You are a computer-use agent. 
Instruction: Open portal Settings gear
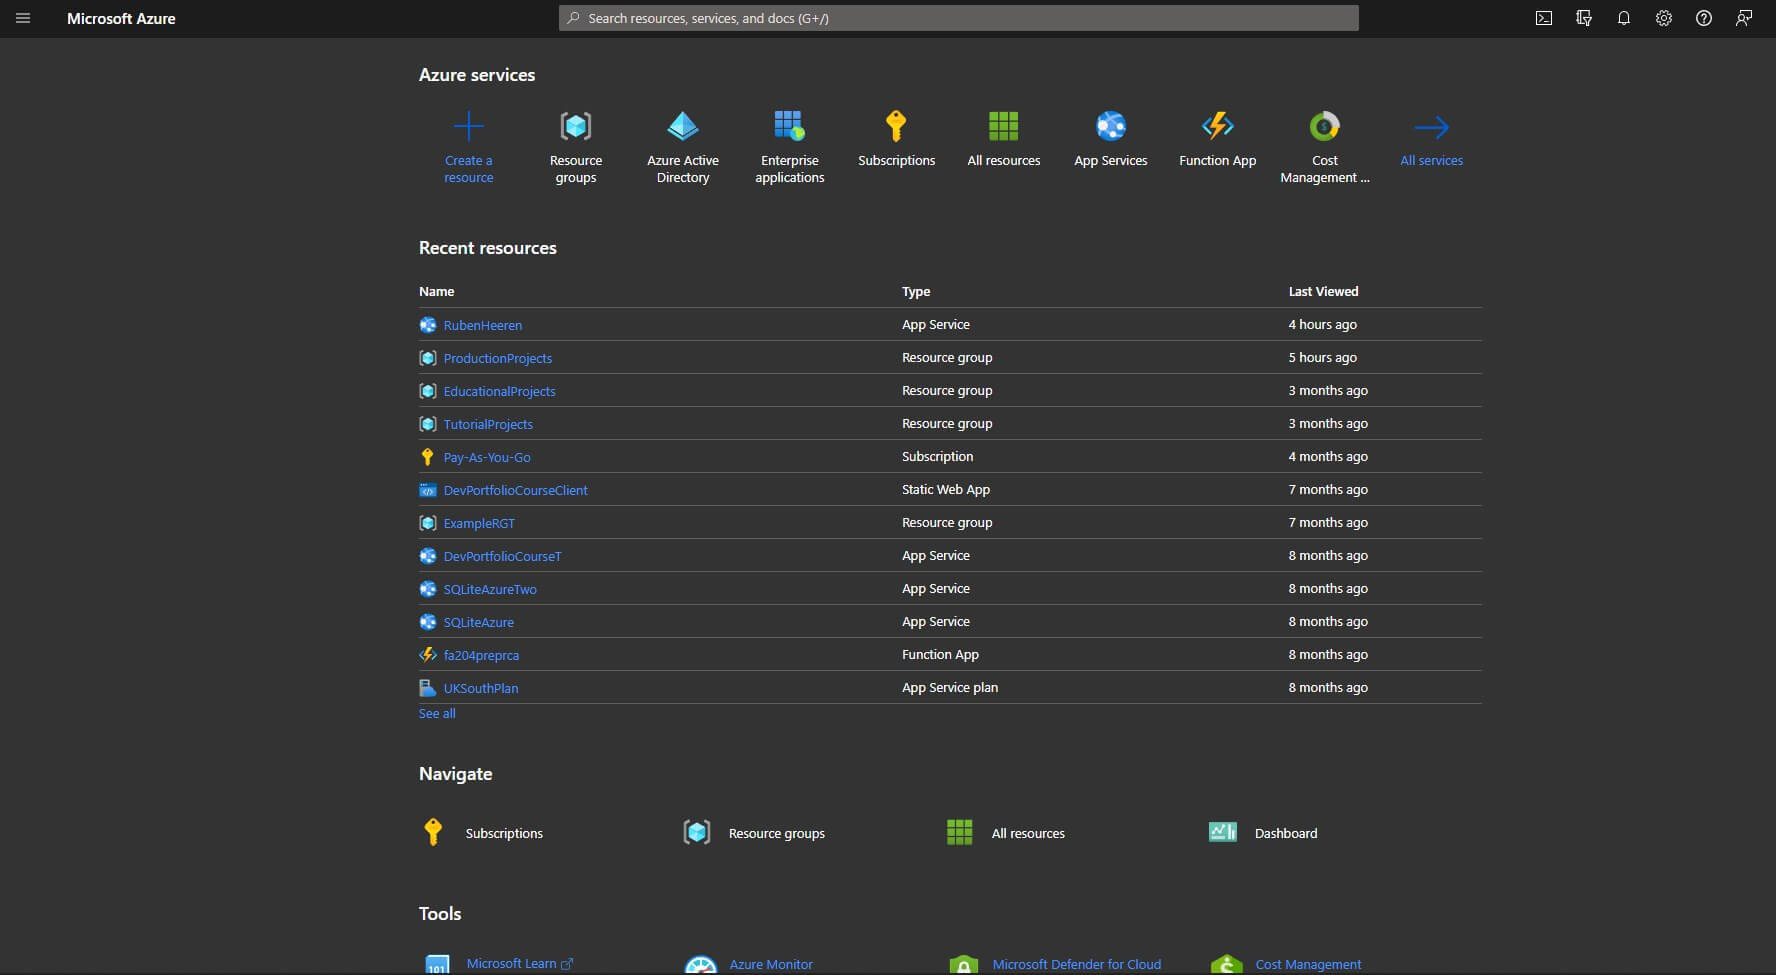click(x=1664, y=18)
